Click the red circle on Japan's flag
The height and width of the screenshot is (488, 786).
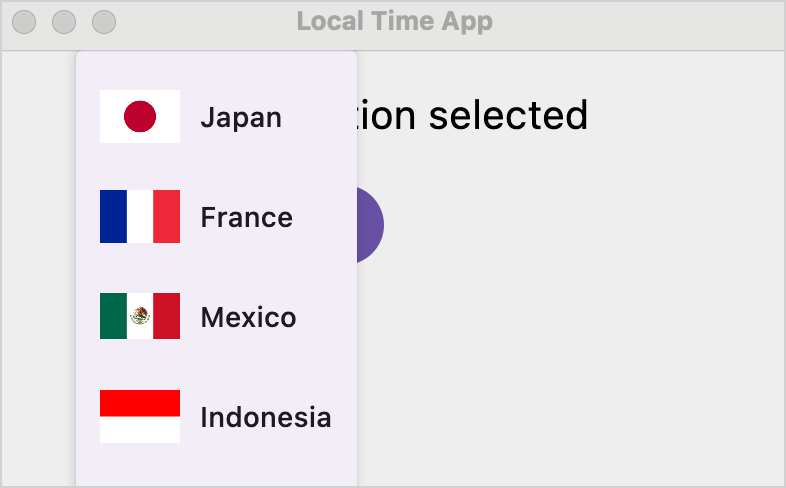(140, 116)
